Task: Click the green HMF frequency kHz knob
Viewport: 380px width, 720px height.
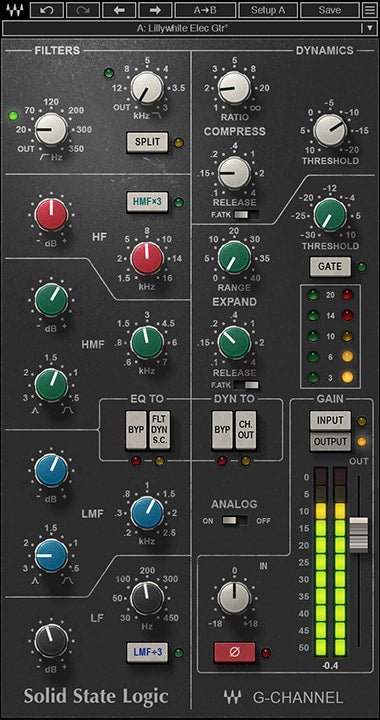Action: coord(147,342)
